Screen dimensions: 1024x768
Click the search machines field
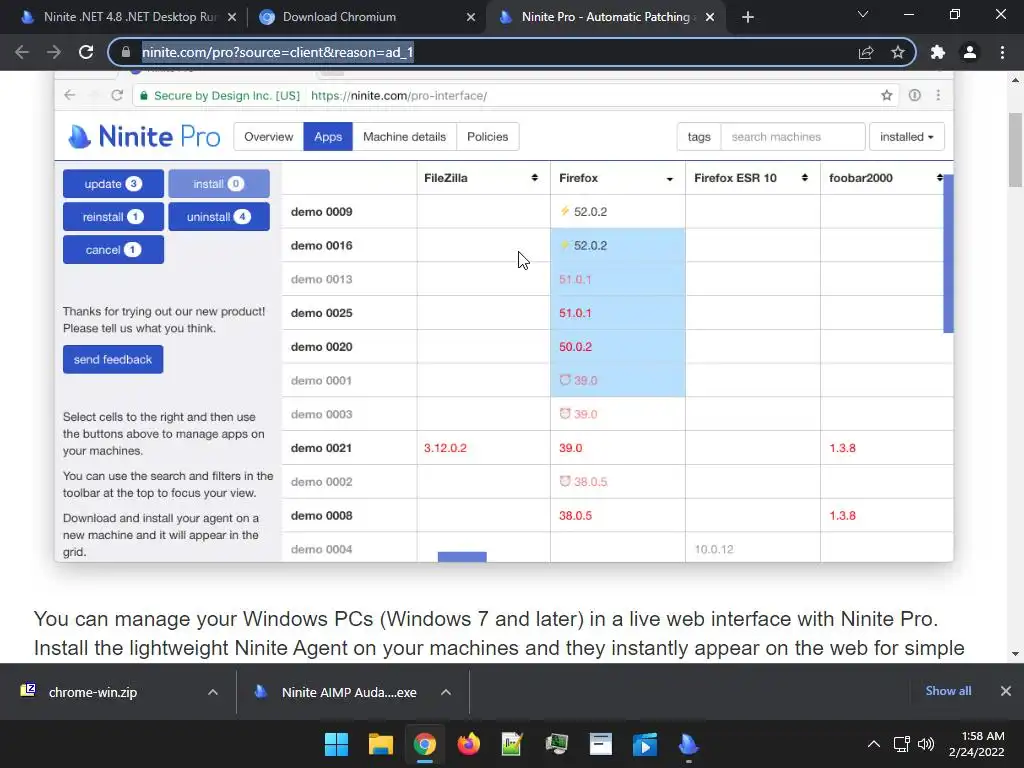pyautogui.click(x=793, y=136)
